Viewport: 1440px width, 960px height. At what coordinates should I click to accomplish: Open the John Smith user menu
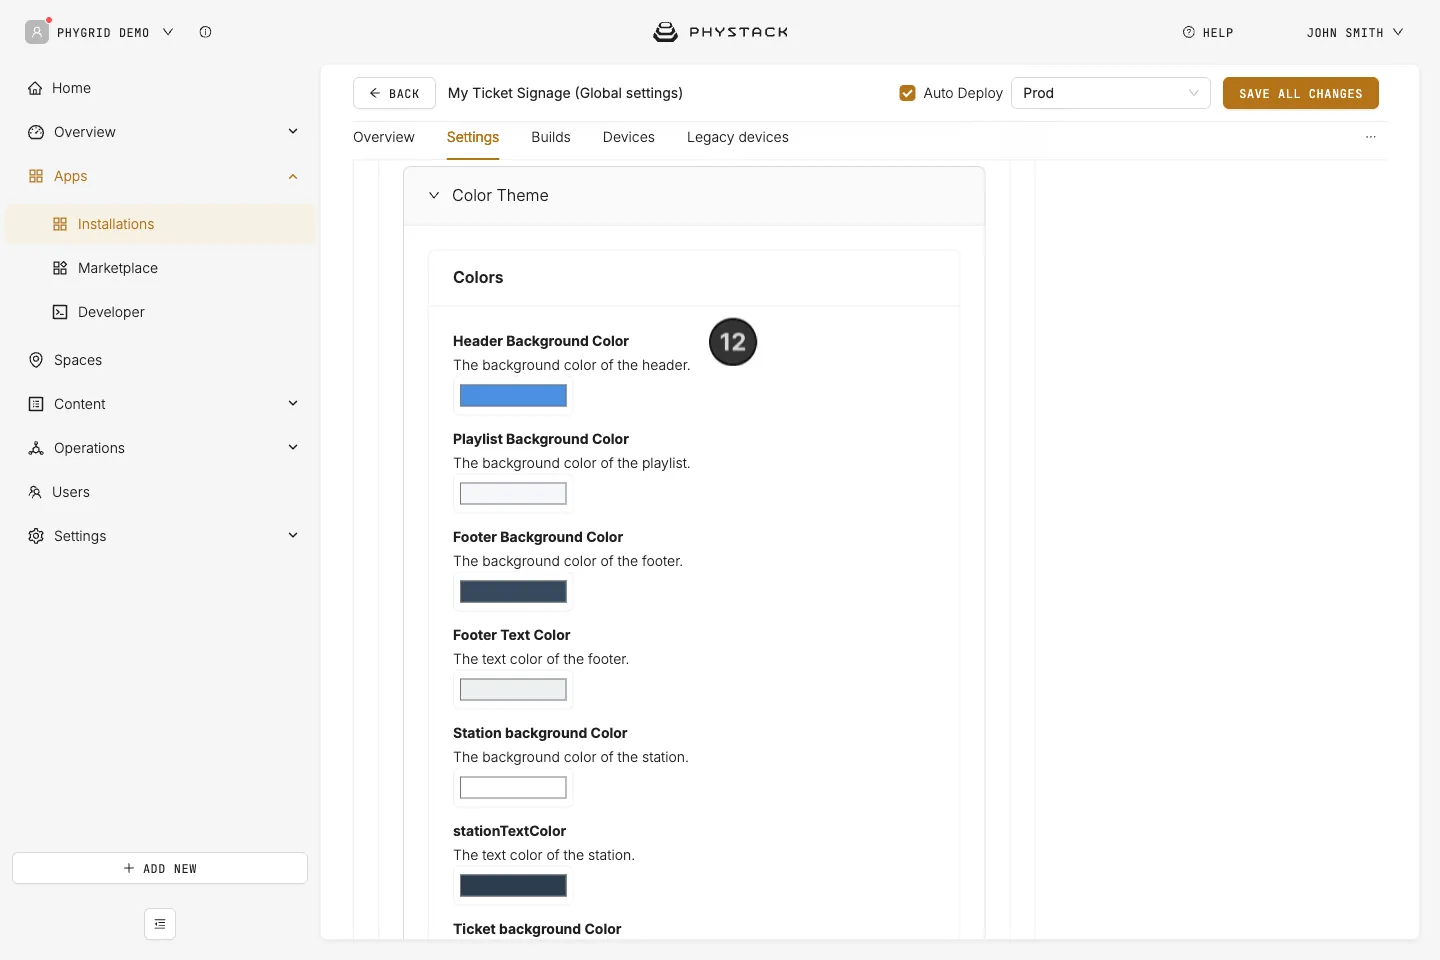point(1355,32)
